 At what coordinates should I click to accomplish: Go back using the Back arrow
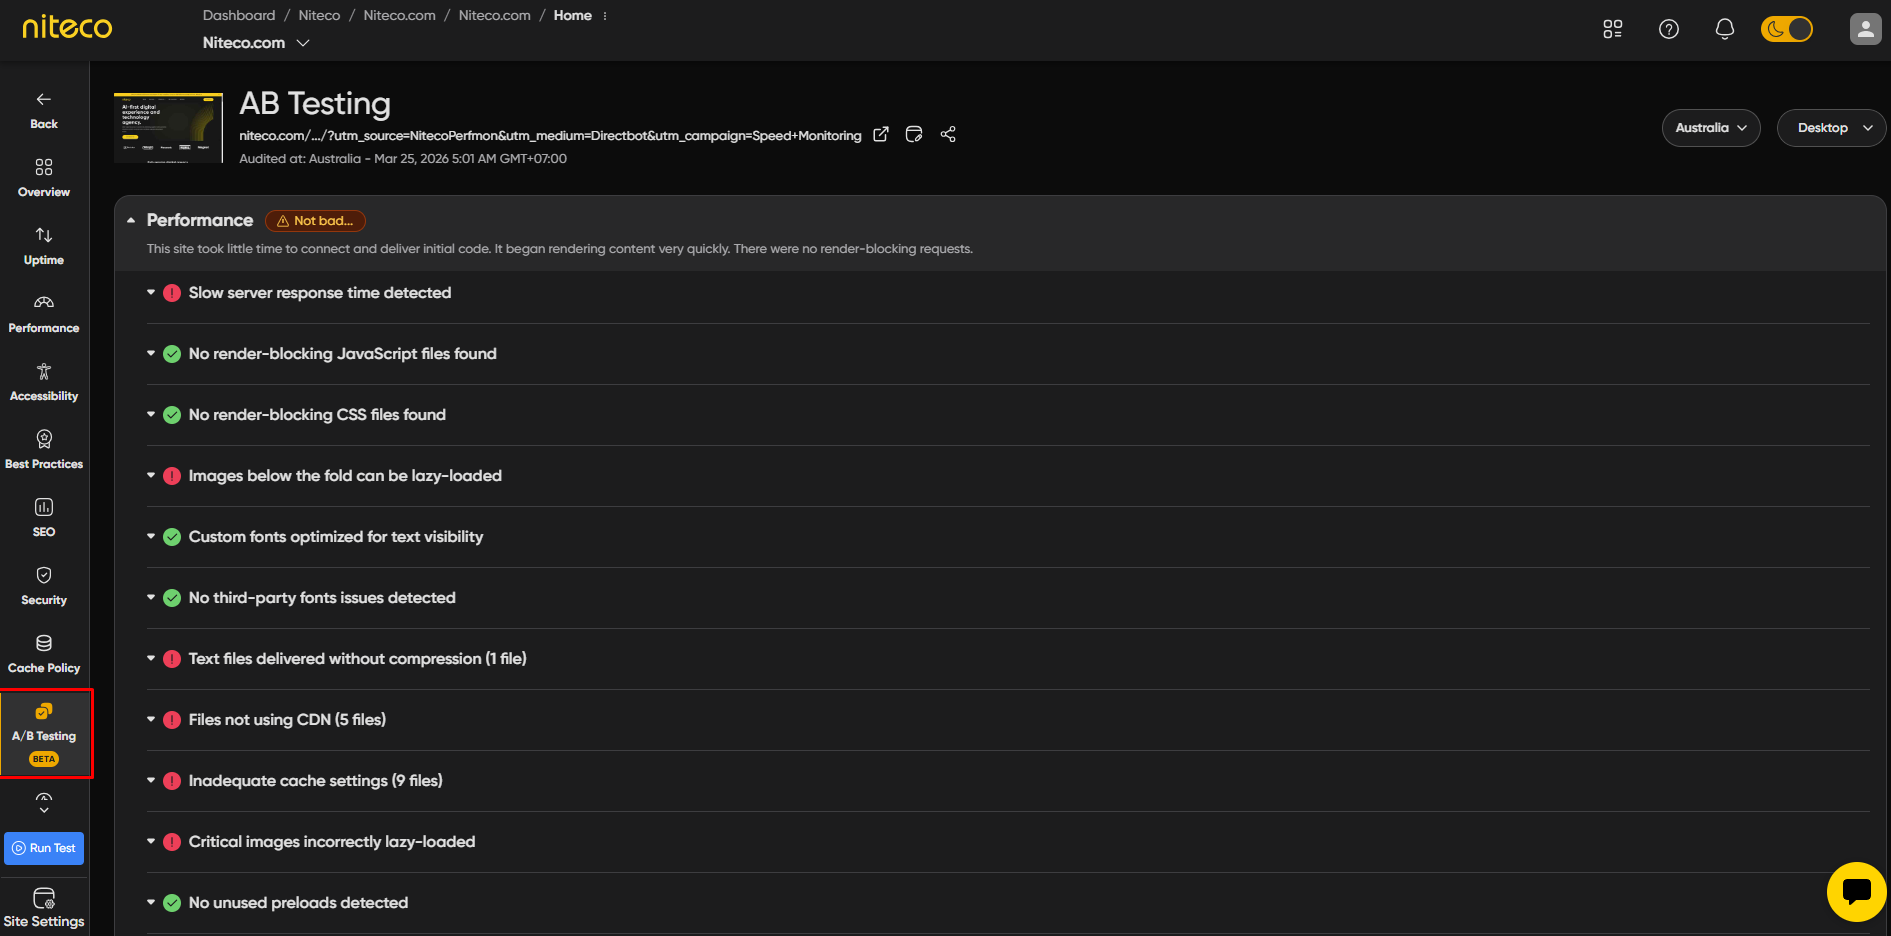(x=44, y=110)
